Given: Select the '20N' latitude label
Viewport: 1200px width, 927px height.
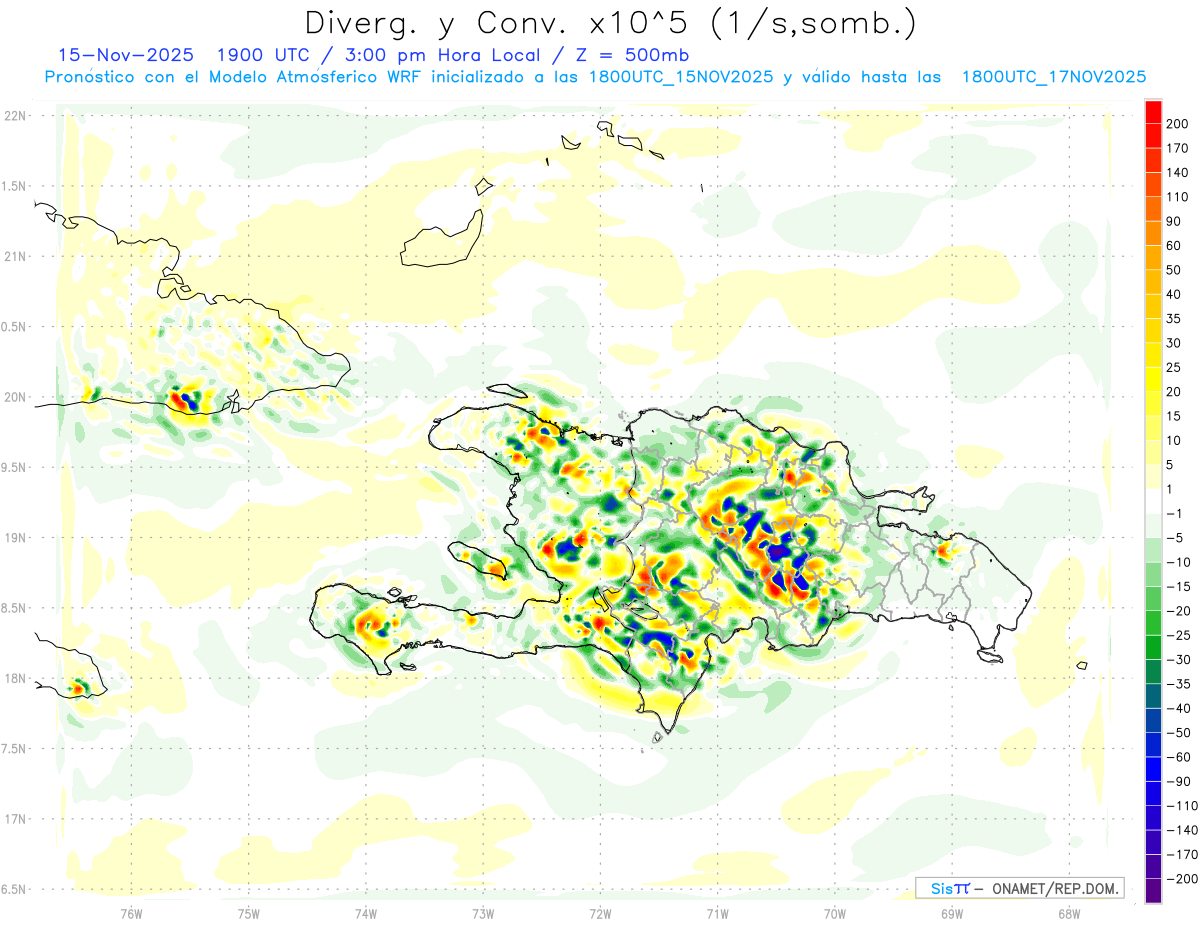Looking at the screenshot, I should pyautogui.click(x=14, y=397).
